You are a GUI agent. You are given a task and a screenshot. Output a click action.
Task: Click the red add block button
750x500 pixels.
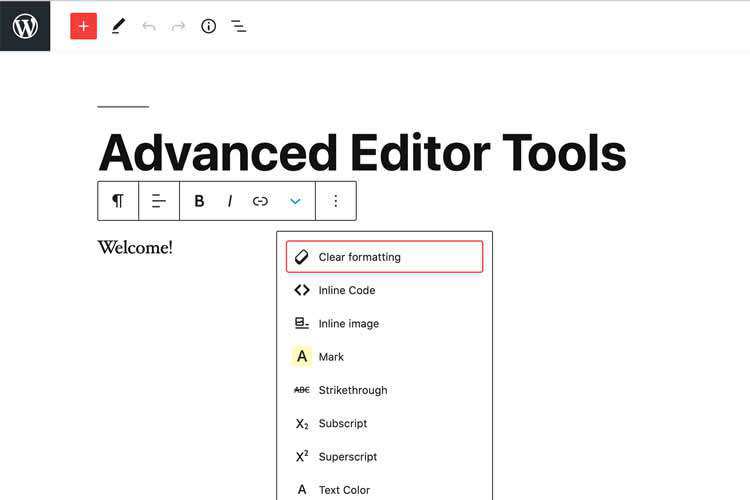pyautogui.click(x=84, y=26)
